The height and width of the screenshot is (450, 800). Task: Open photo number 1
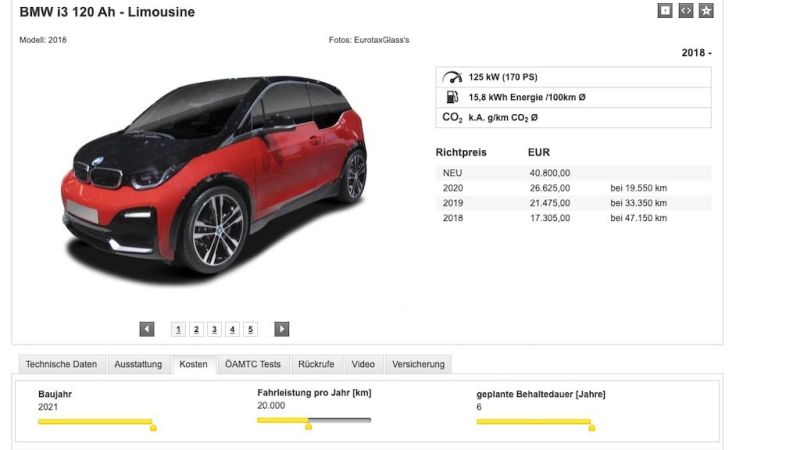(x=178, y=329)
